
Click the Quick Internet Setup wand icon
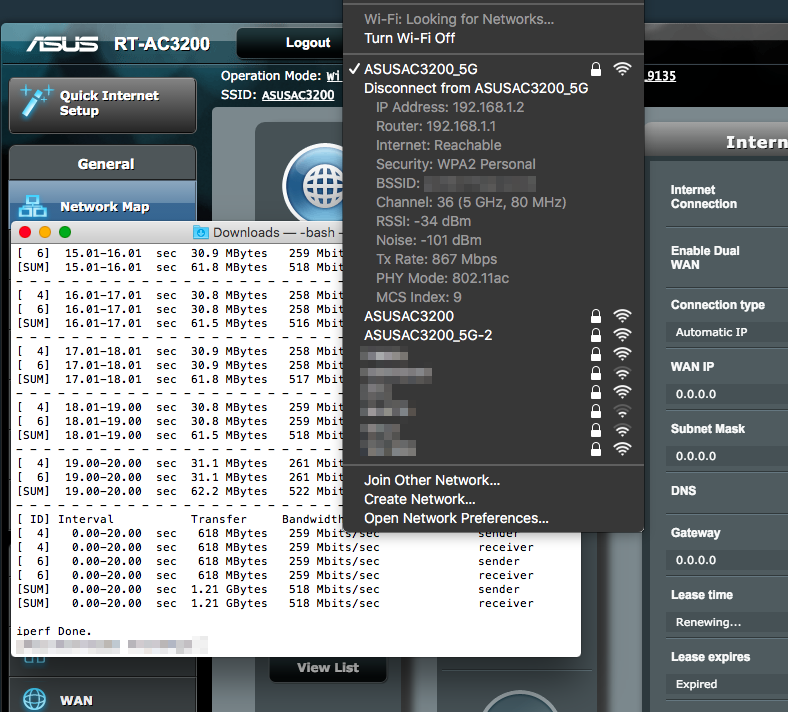[34, 102]
